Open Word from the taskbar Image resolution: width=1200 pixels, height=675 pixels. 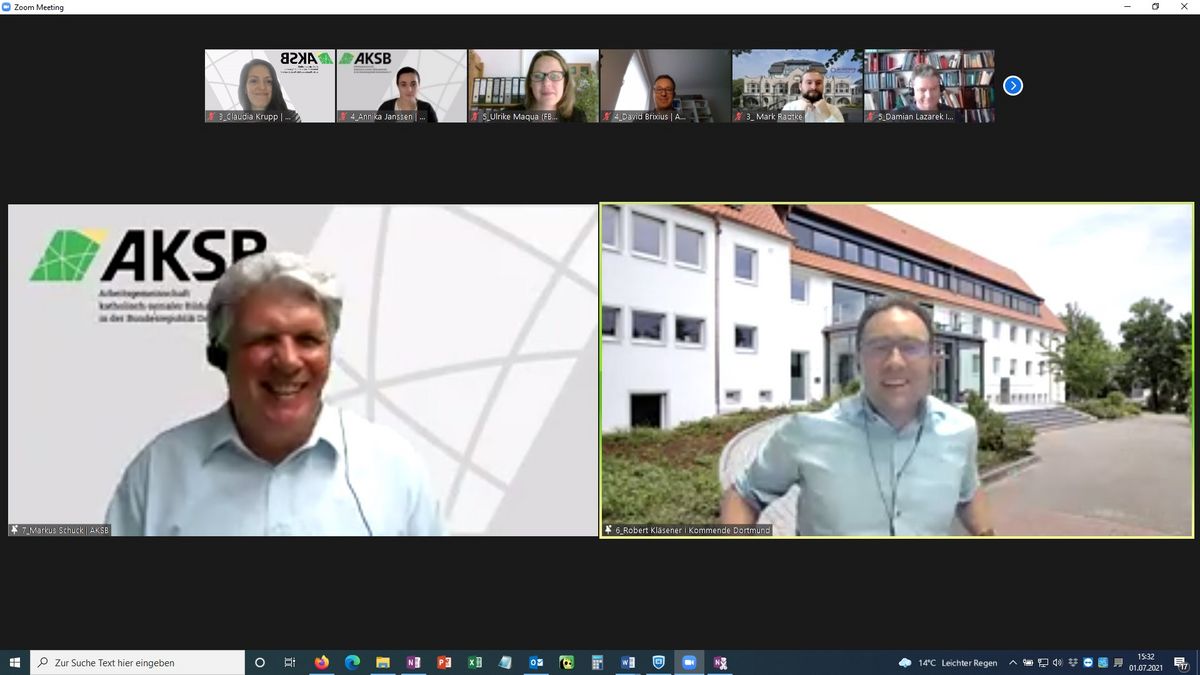pyautogui.click(x=628, y=662)
